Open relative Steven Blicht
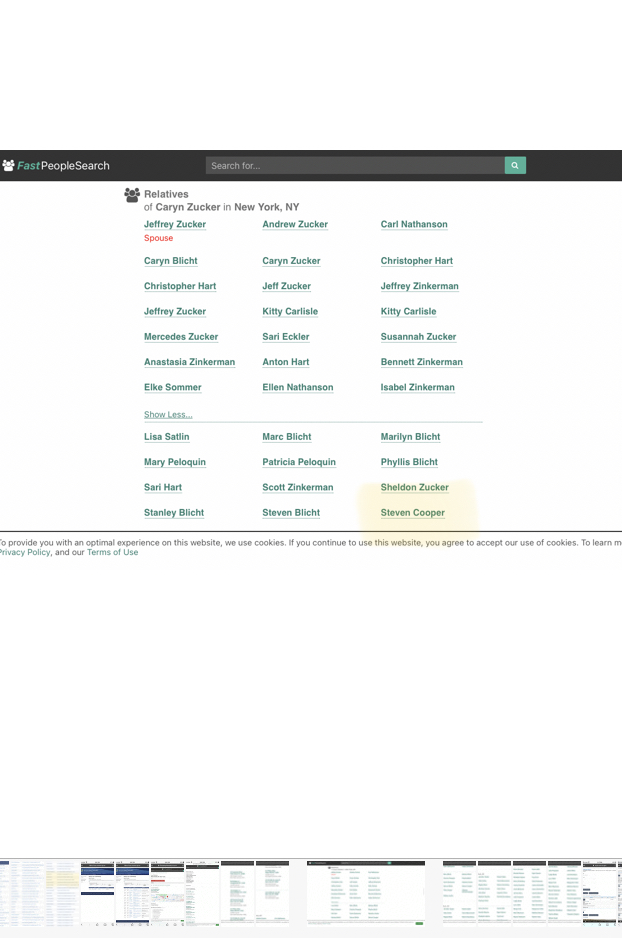The height and width of the screenshot is (938, 622). click(291, 513)
